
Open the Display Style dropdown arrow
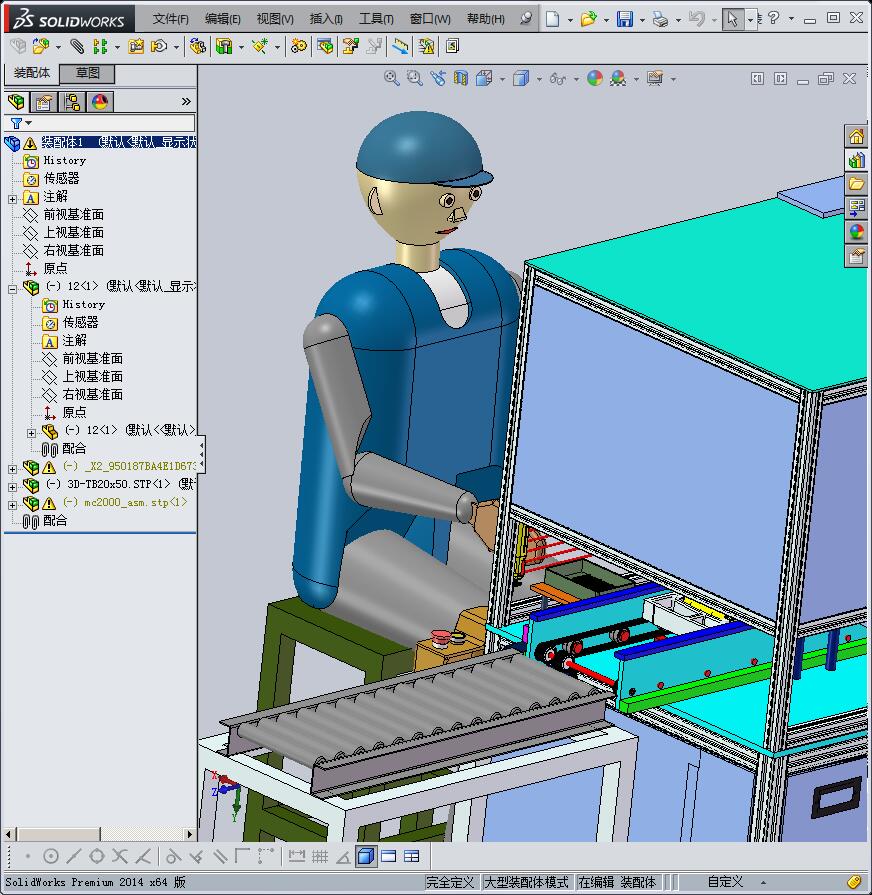click(539, 79)
